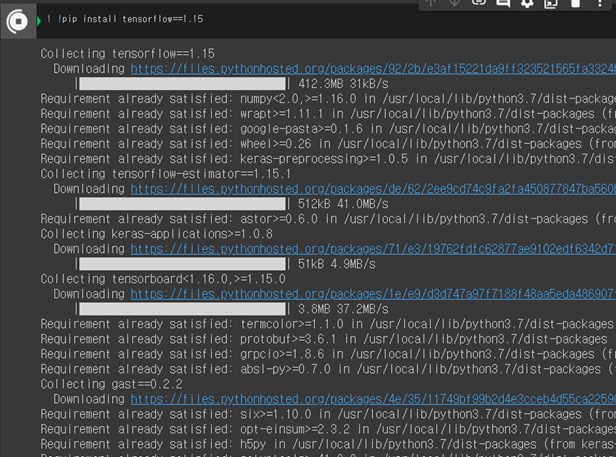Click the wrapt>=1.11.1 requirement line
This screenshot has width=616, height=457.
pos(328,114)
